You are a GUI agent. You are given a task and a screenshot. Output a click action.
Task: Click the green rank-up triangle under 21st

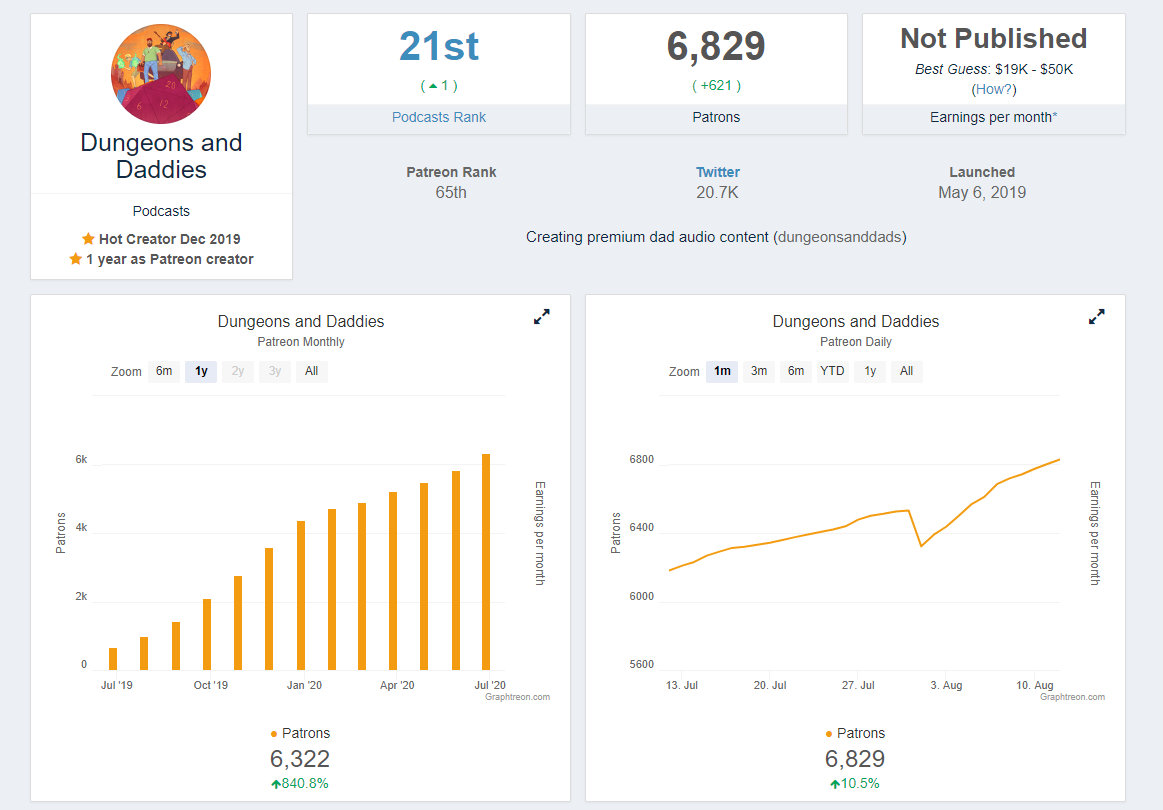pyautogui.click(x=433, y=86)
